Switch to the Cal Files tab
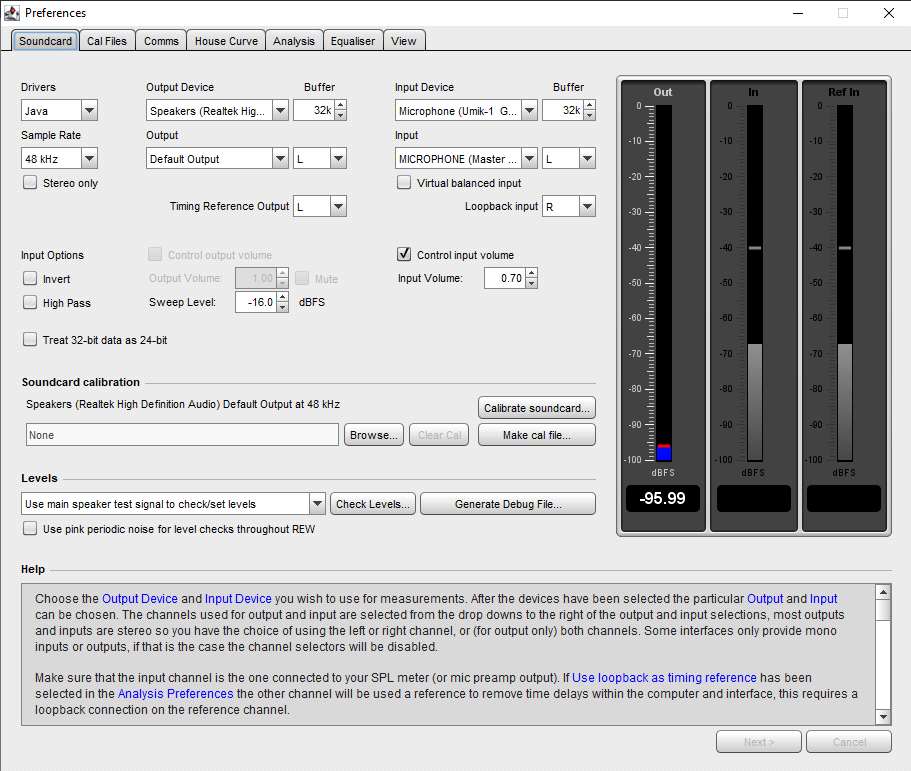This screenshot has width=911, height=771. [x=107, y=40]
